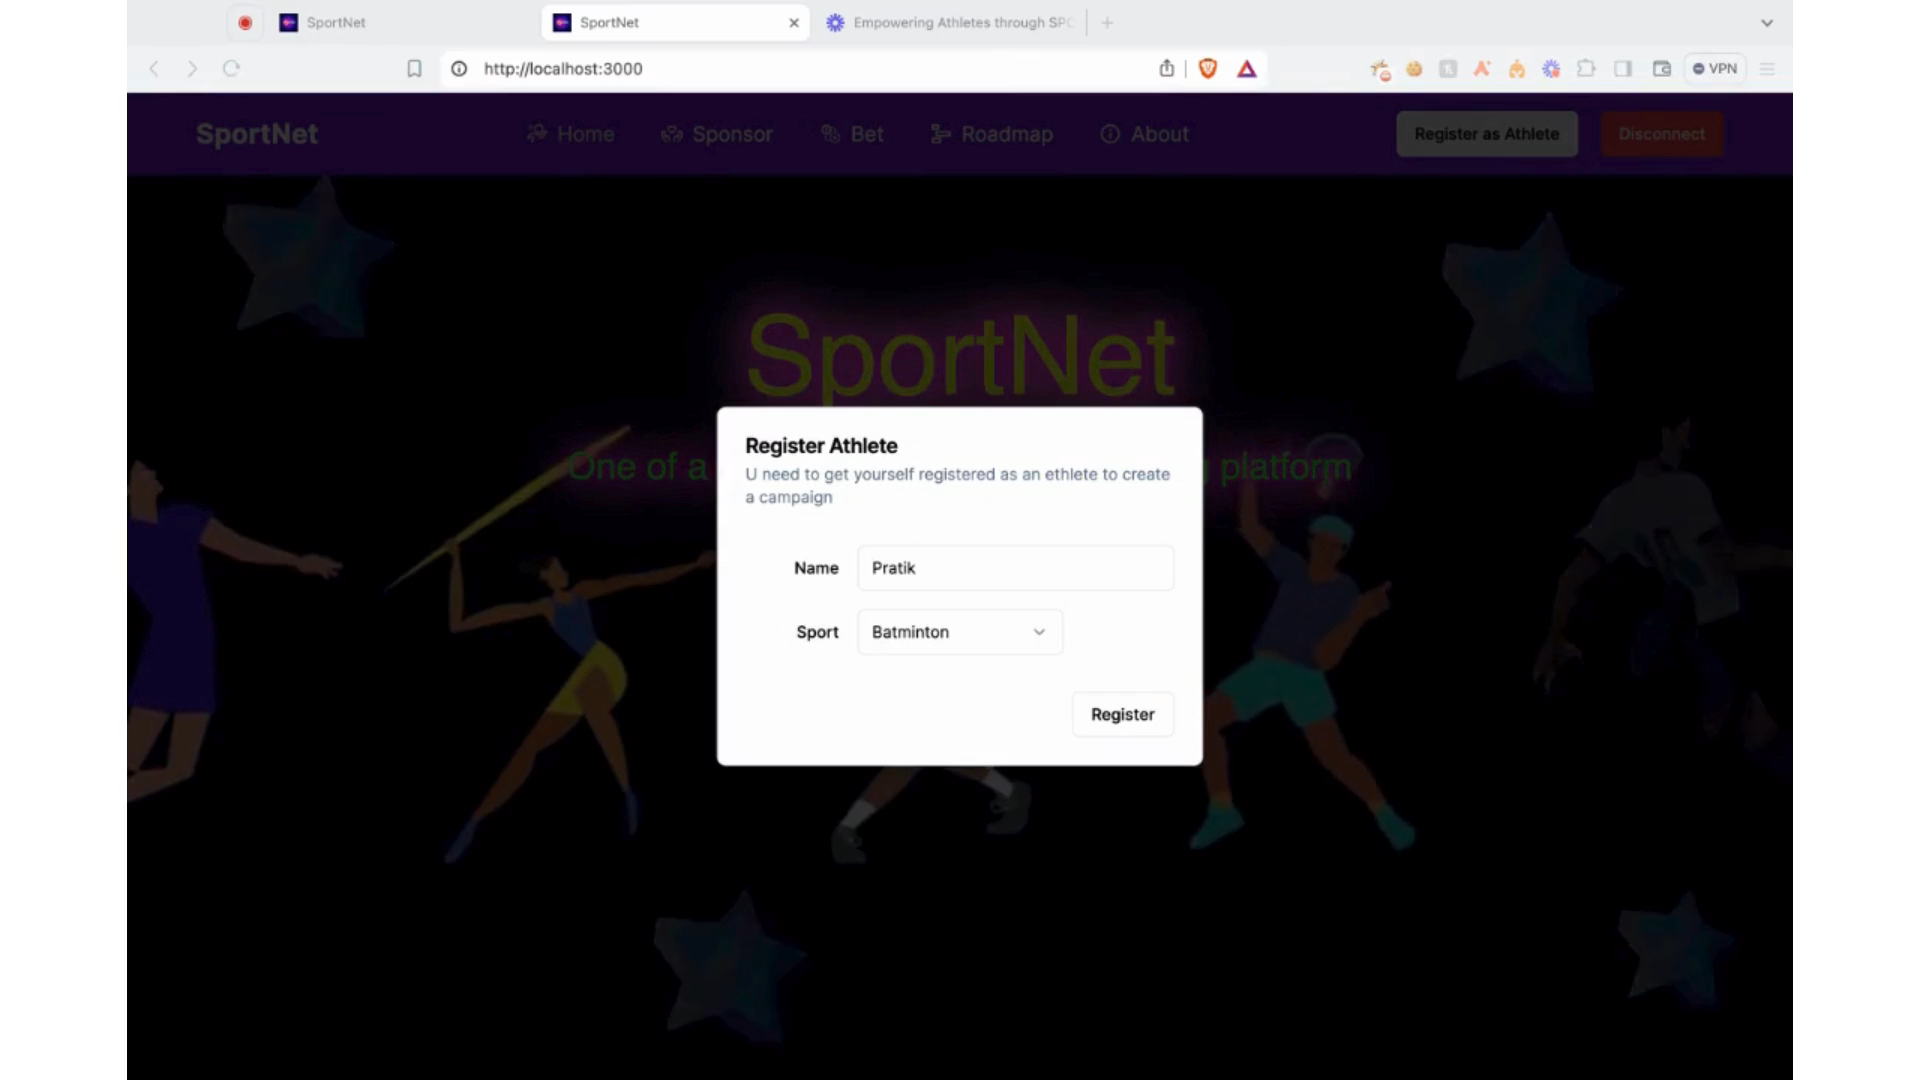Toggle the browser sidebar panel icon
Image resolution: width=1920 pixels, height=1080 pixels.
click(1623, 68)
